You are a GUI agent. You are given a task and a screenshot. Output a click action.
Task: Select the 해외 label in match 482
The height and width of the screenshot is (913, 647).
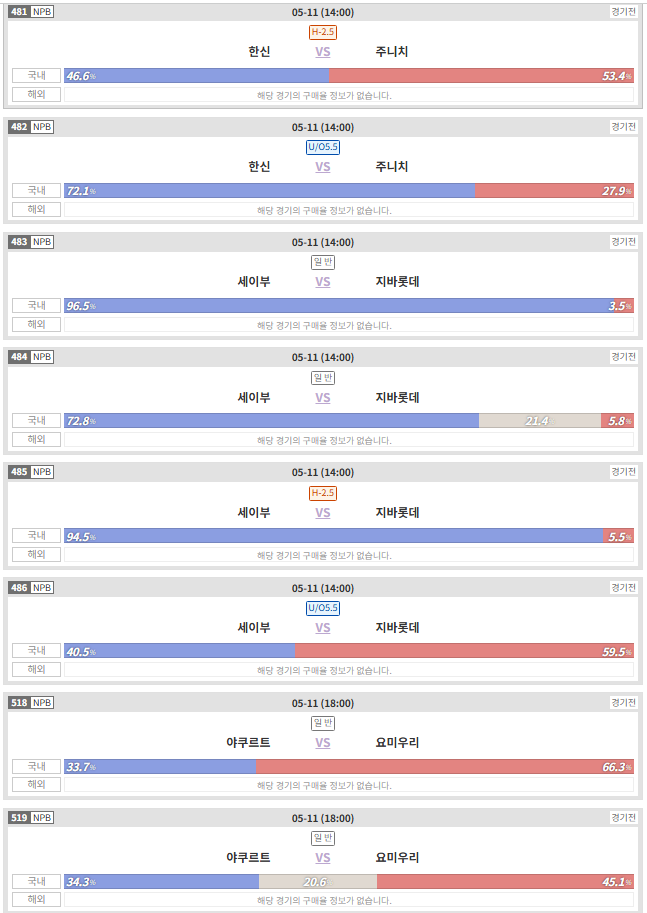(36, 209)
